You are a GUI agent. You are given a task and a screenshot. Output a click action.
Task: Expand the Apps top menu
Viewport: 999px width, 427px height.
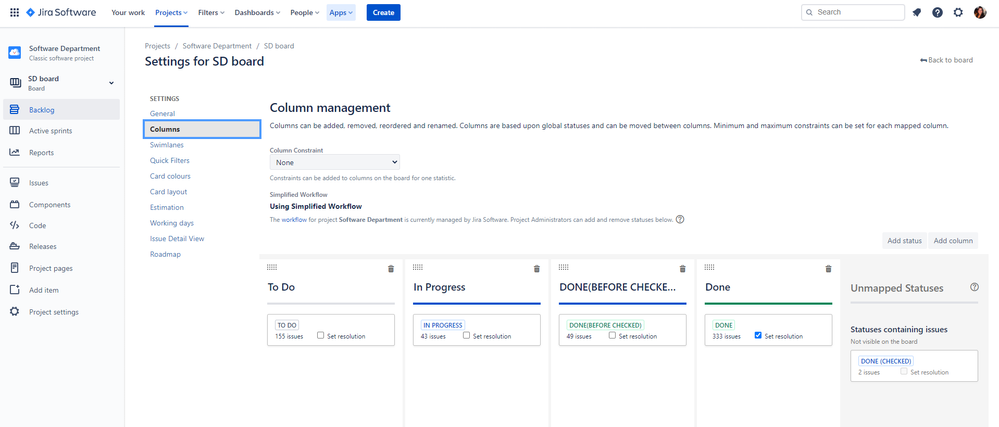(x=341, y=12)
